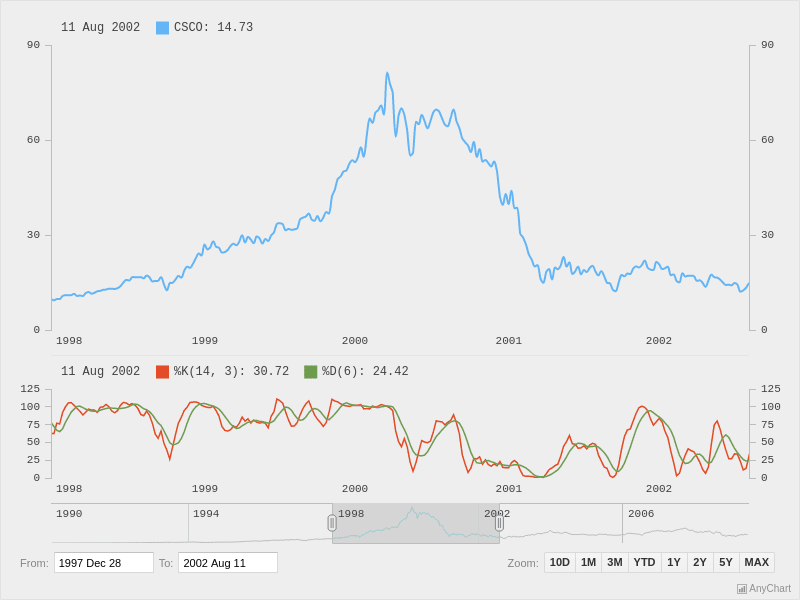Choose the YTD zoom button
This screenshot has height=600, width=800.
click(x=644, y=562)
